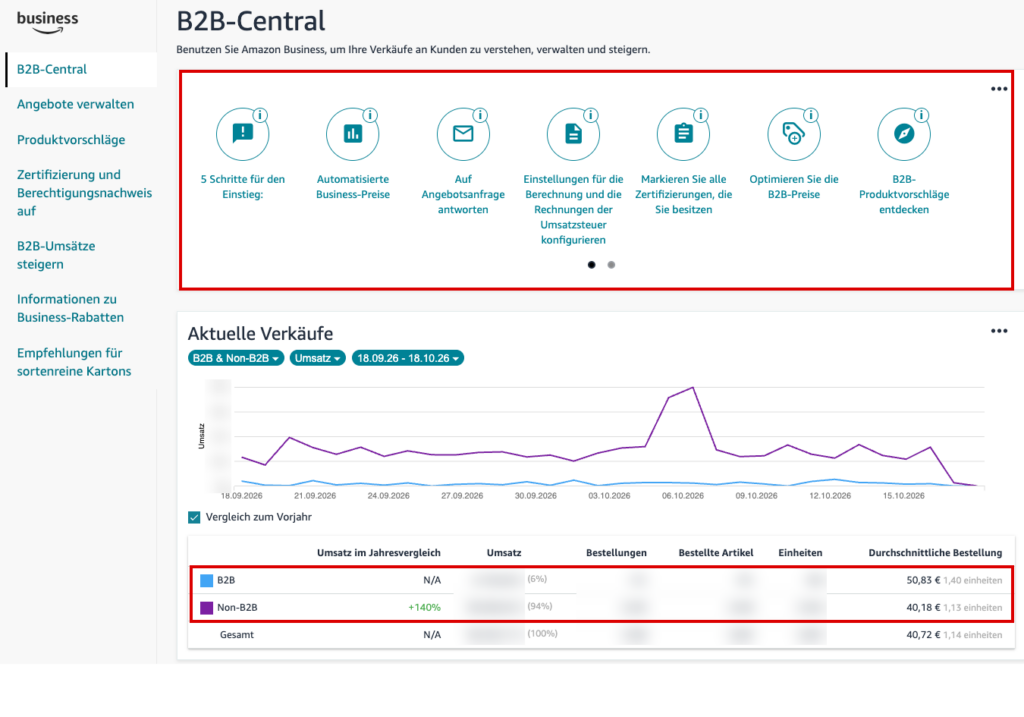Viewport: 1024px width, 717px height.
Task: Open the three-dot menu of the shortcuts card
Action: 999,89
